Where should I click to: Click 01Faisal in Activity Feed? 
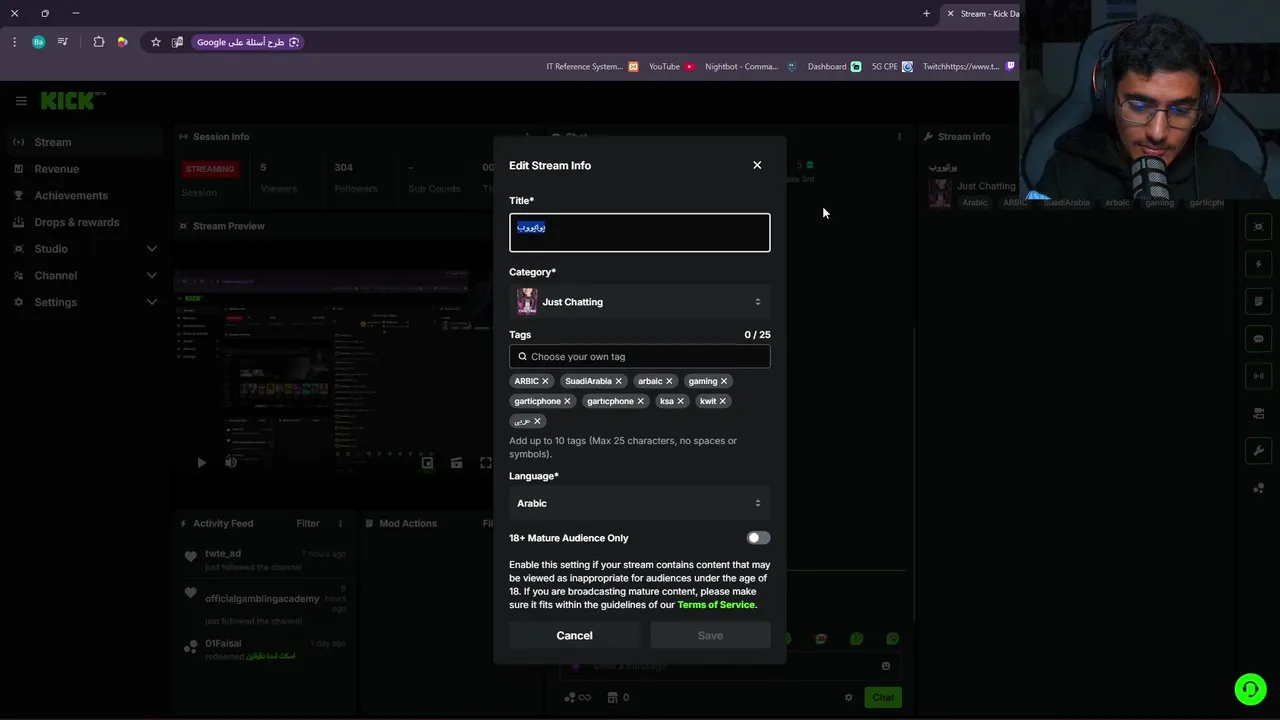[x=223, y=643]
